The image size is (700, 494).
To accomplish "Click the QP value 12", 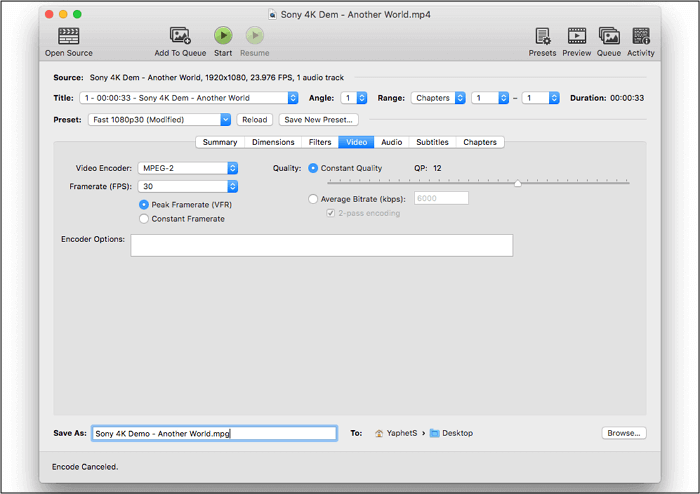I will 437,168.
